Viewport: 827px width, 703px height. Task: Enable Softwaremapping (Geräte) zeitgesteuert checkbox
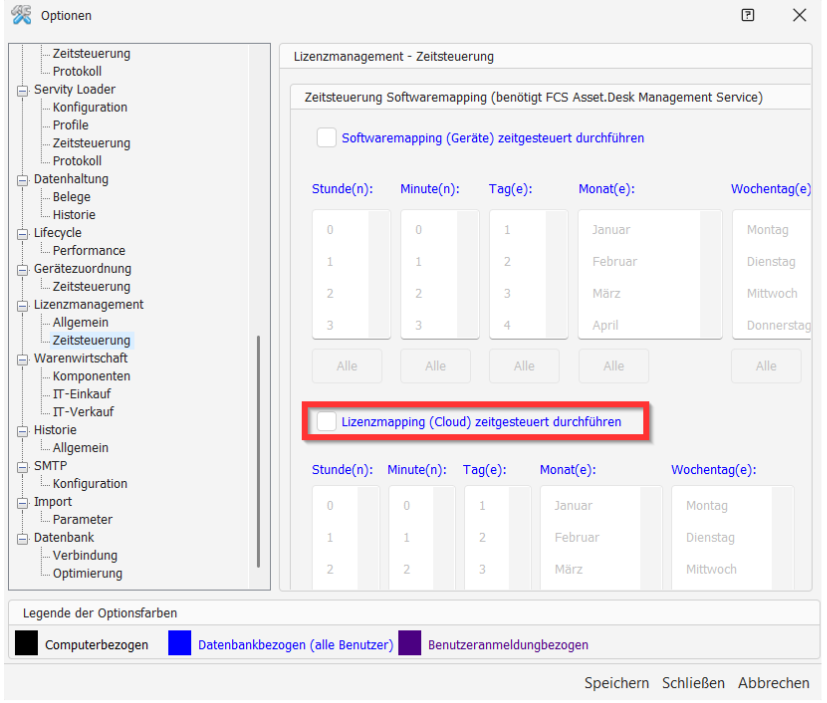click(326, 138)
